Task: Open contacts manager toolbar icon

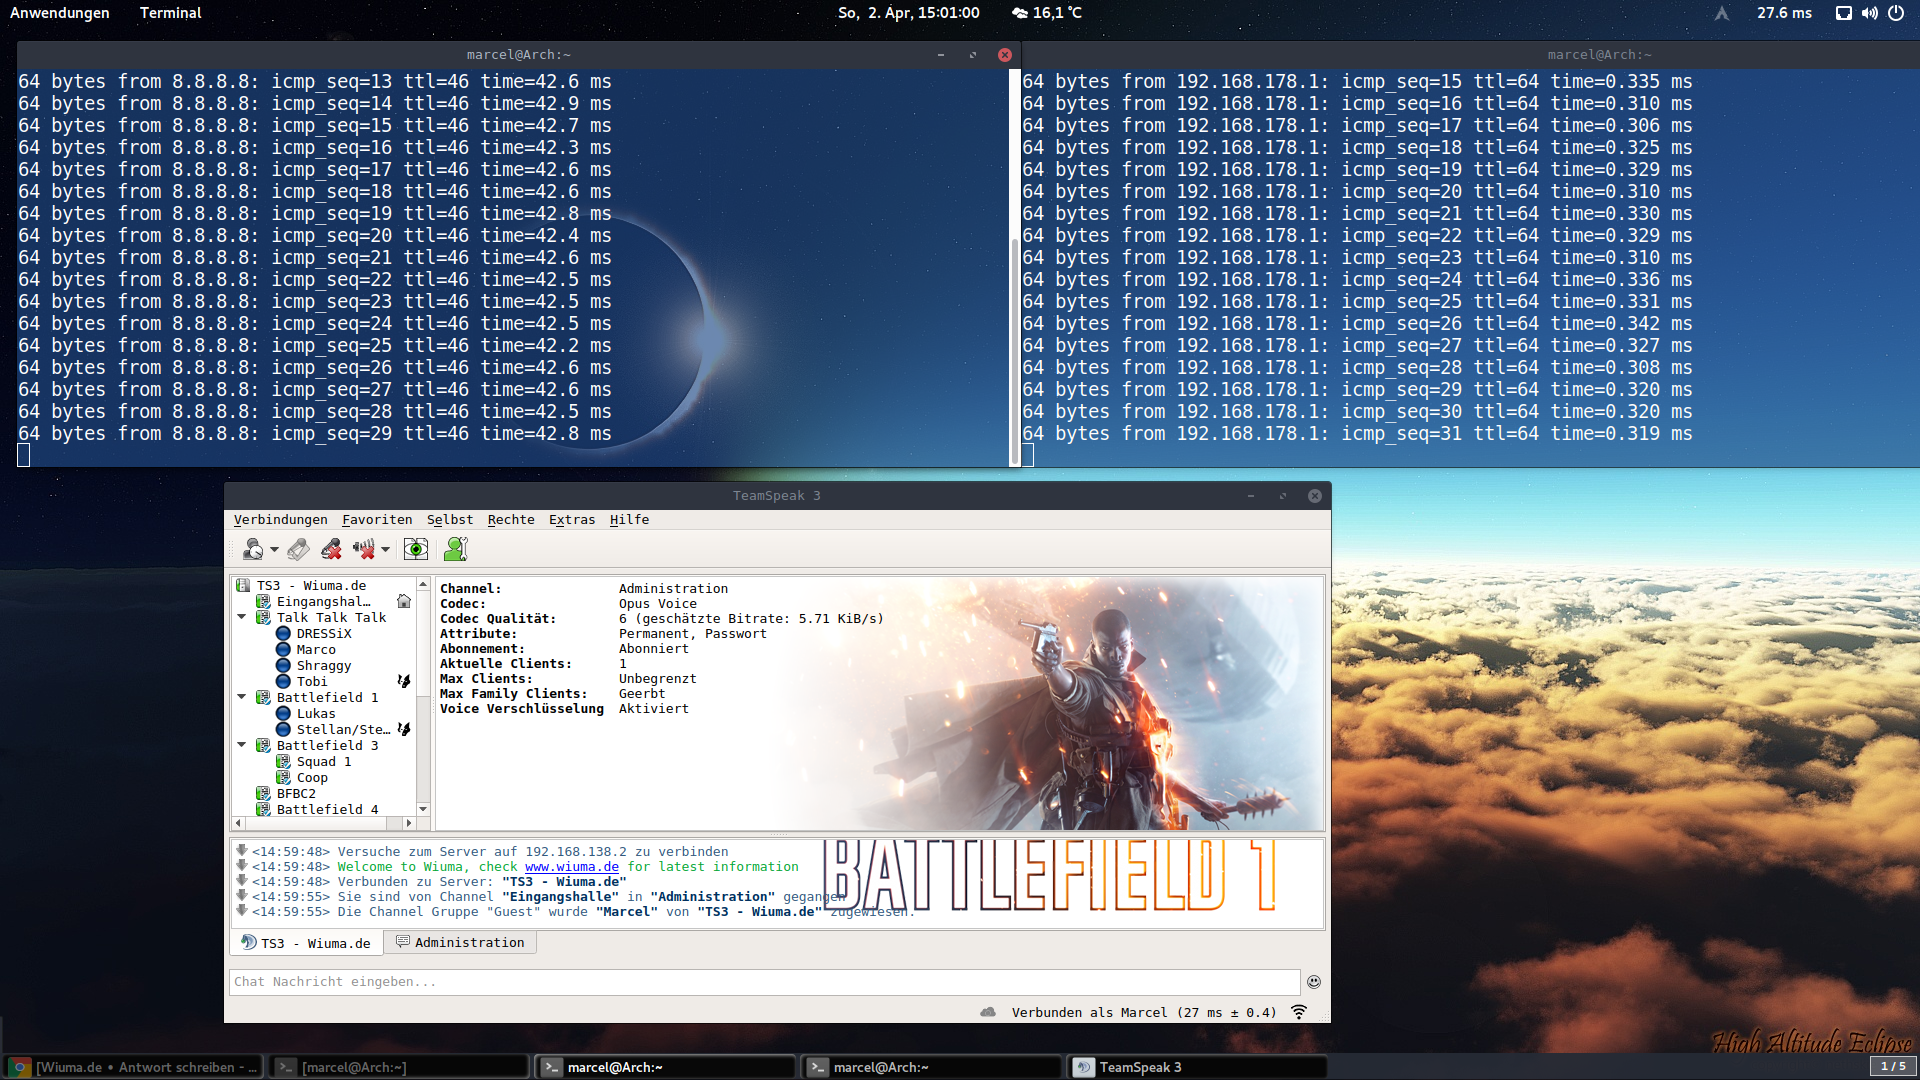Action: pyautogui.click(x=456, y=549)
